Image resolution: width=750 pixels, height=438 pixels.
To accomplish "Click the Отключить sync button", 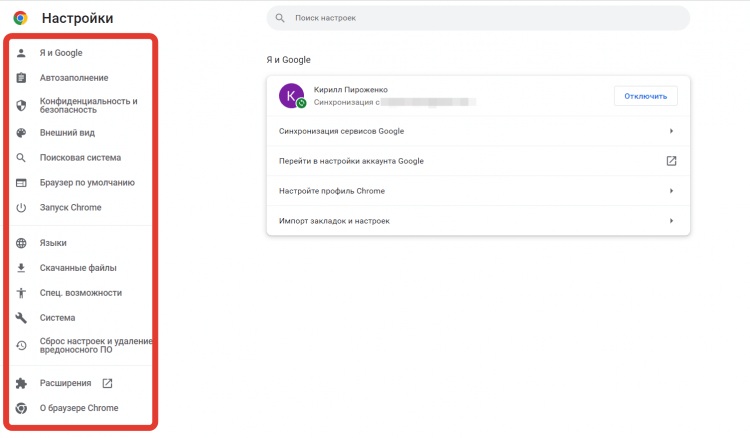I will (x=645, y=96).
